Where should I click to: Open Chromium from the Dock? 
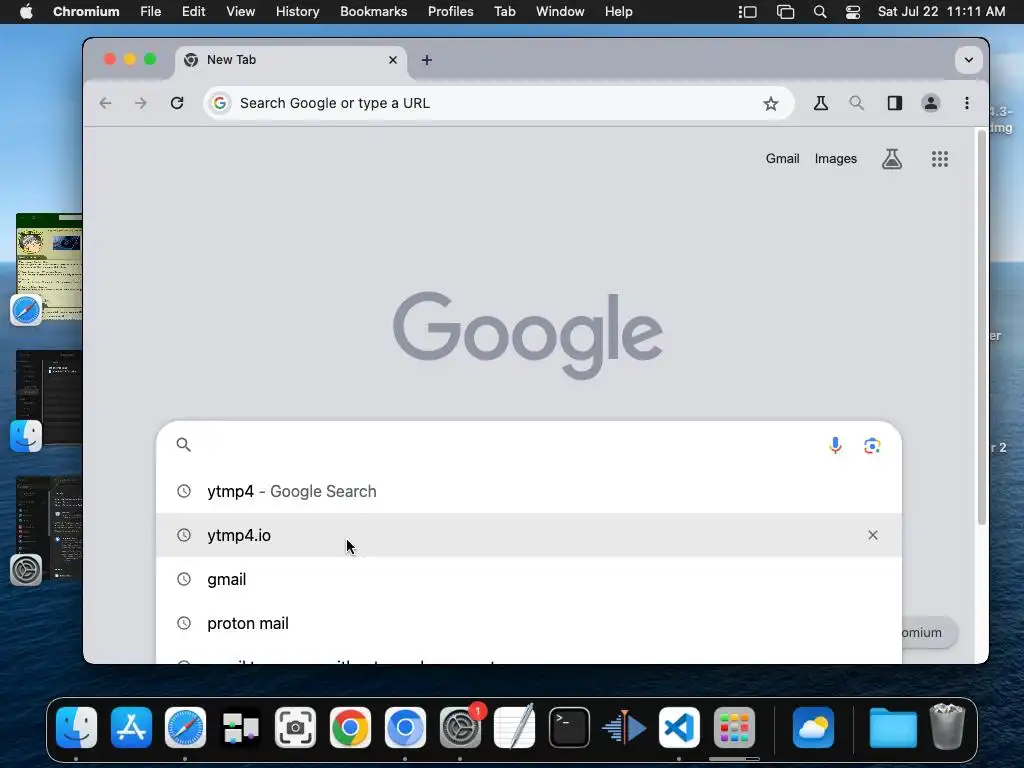click(405, 728)
